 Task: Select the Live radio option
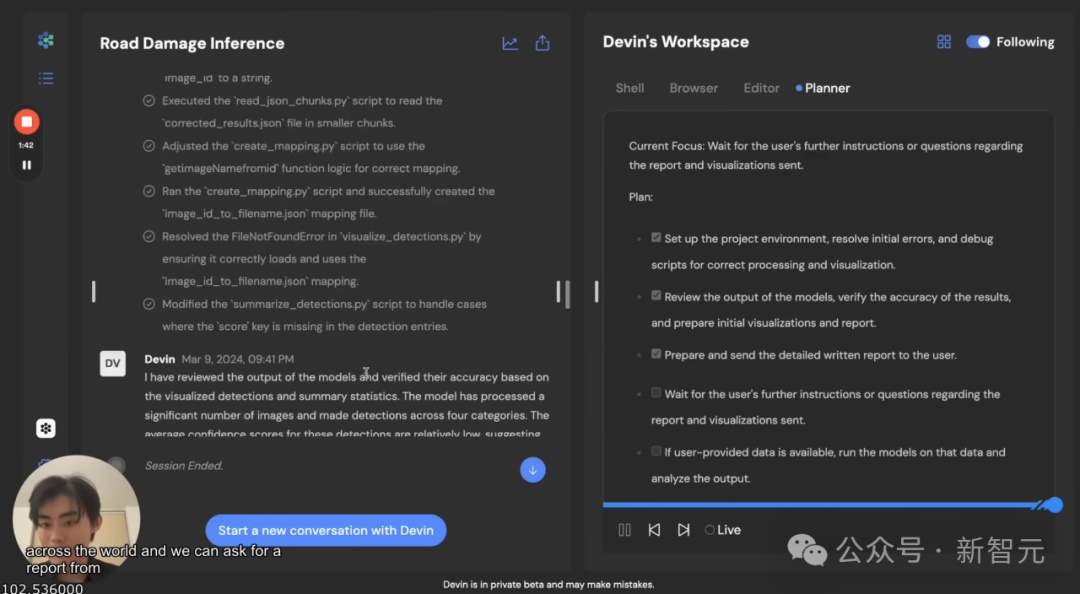[x=709, y=530]
